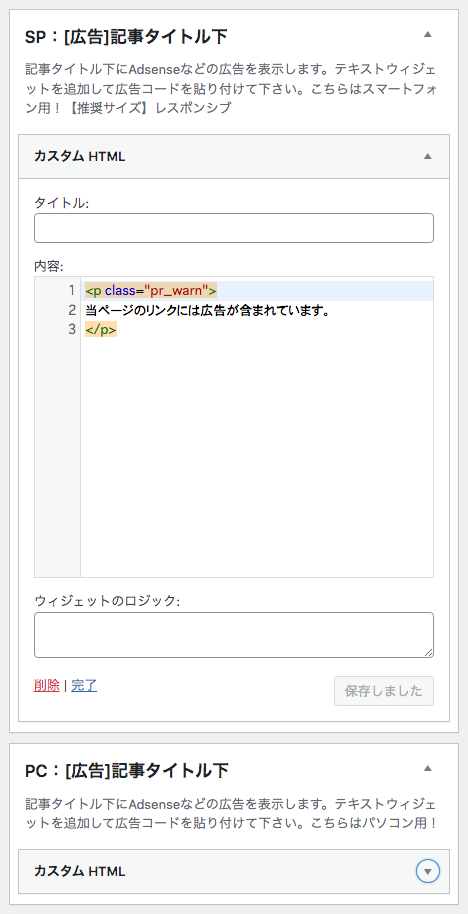Click PC description ending in パソコン用
Image resolution: width=468 pixels, height=914 pixels.
[231, 814]
